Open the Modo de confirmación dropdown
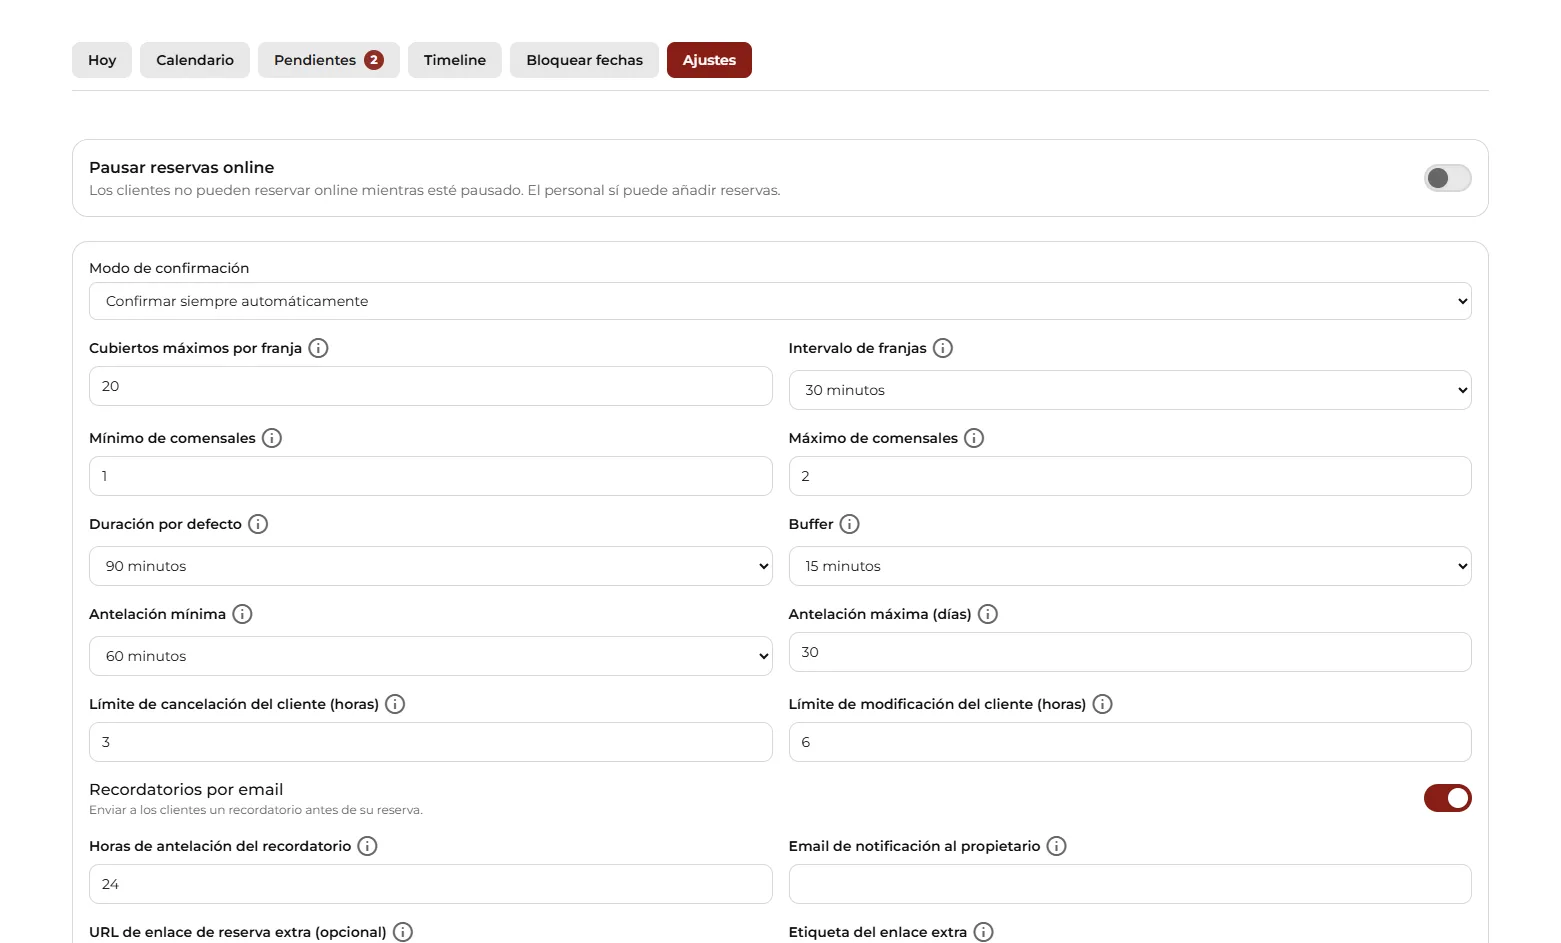Screen dimensions: 1561x943 click(780, 301)
